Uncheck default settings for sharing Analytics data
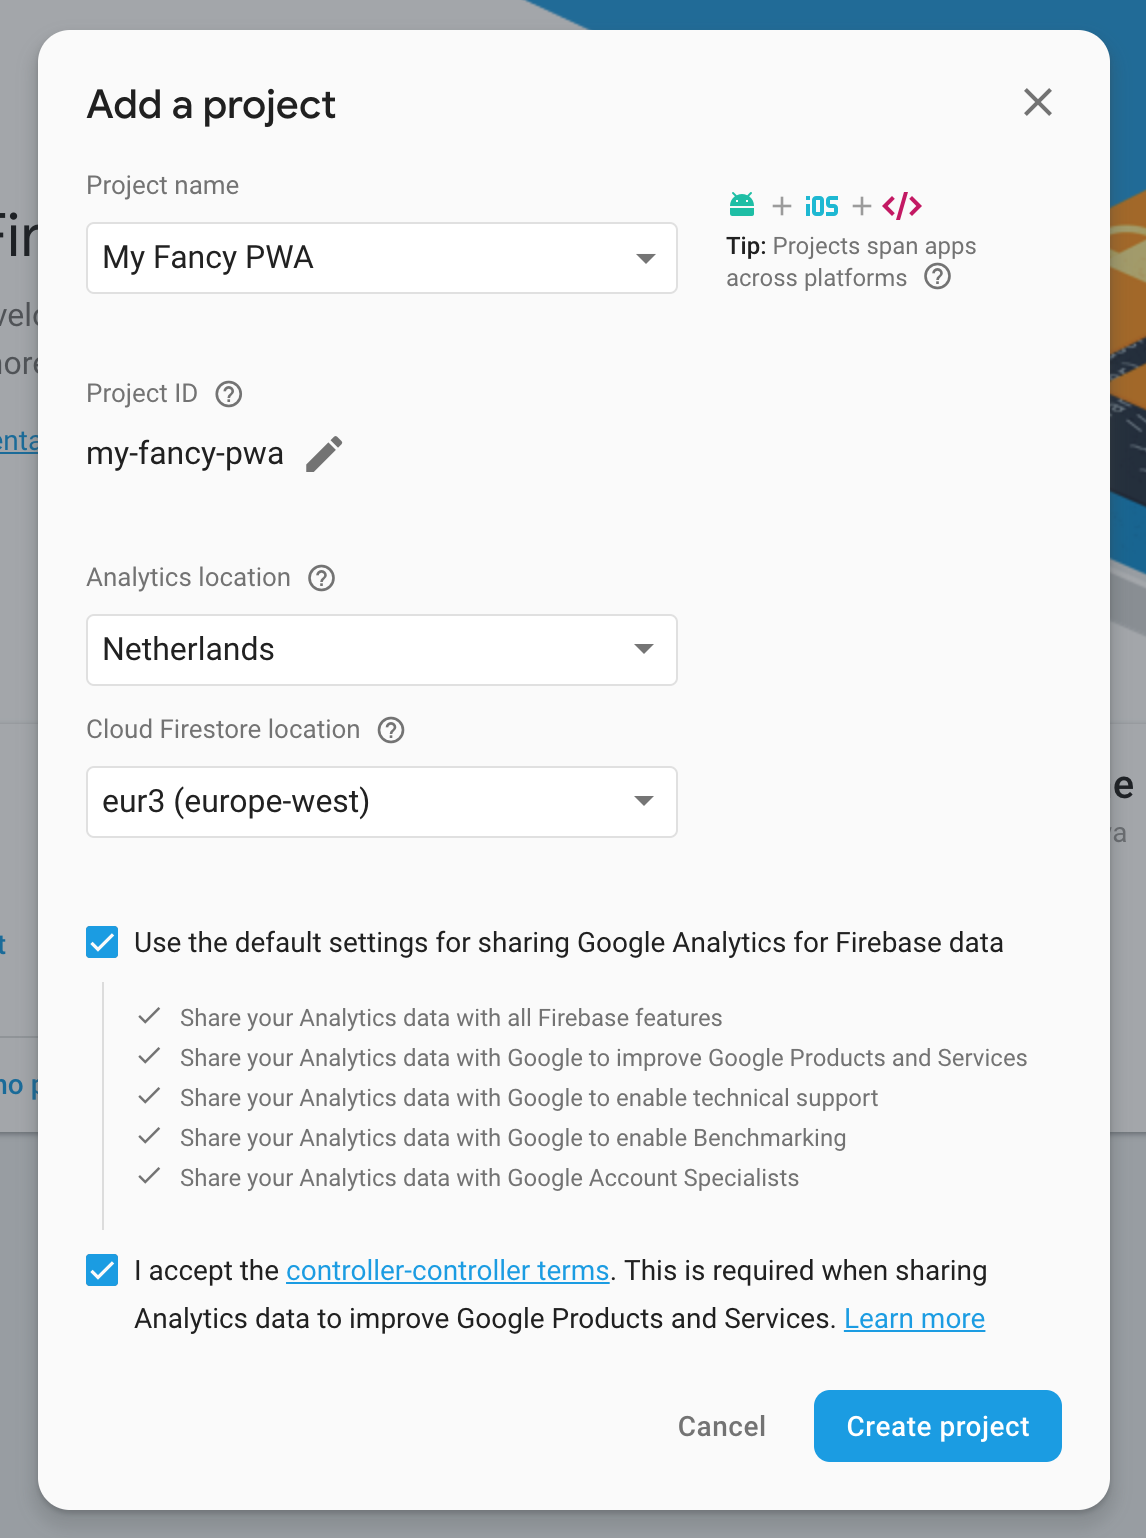 point(102,942)
